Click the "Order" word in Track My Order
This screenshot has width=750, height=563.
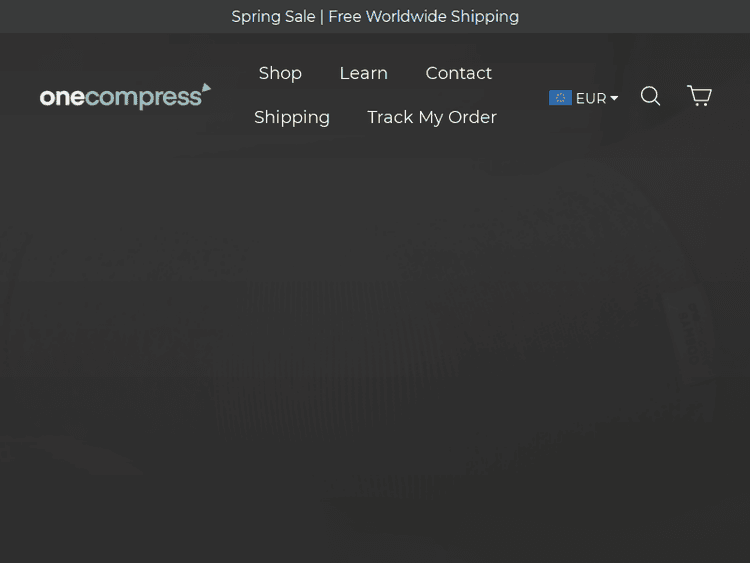coord(472,117)
